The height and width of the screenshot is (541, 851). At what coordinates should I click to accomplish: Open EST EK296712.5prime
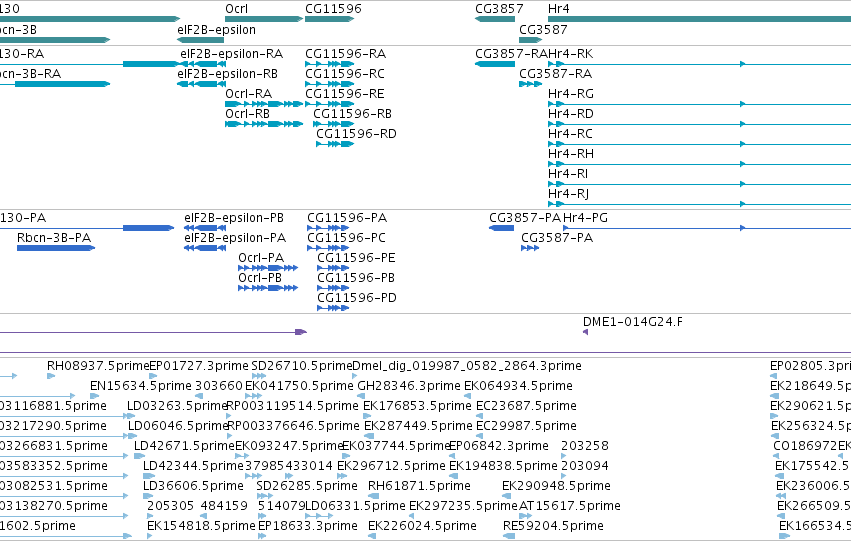tap(391, 467)
